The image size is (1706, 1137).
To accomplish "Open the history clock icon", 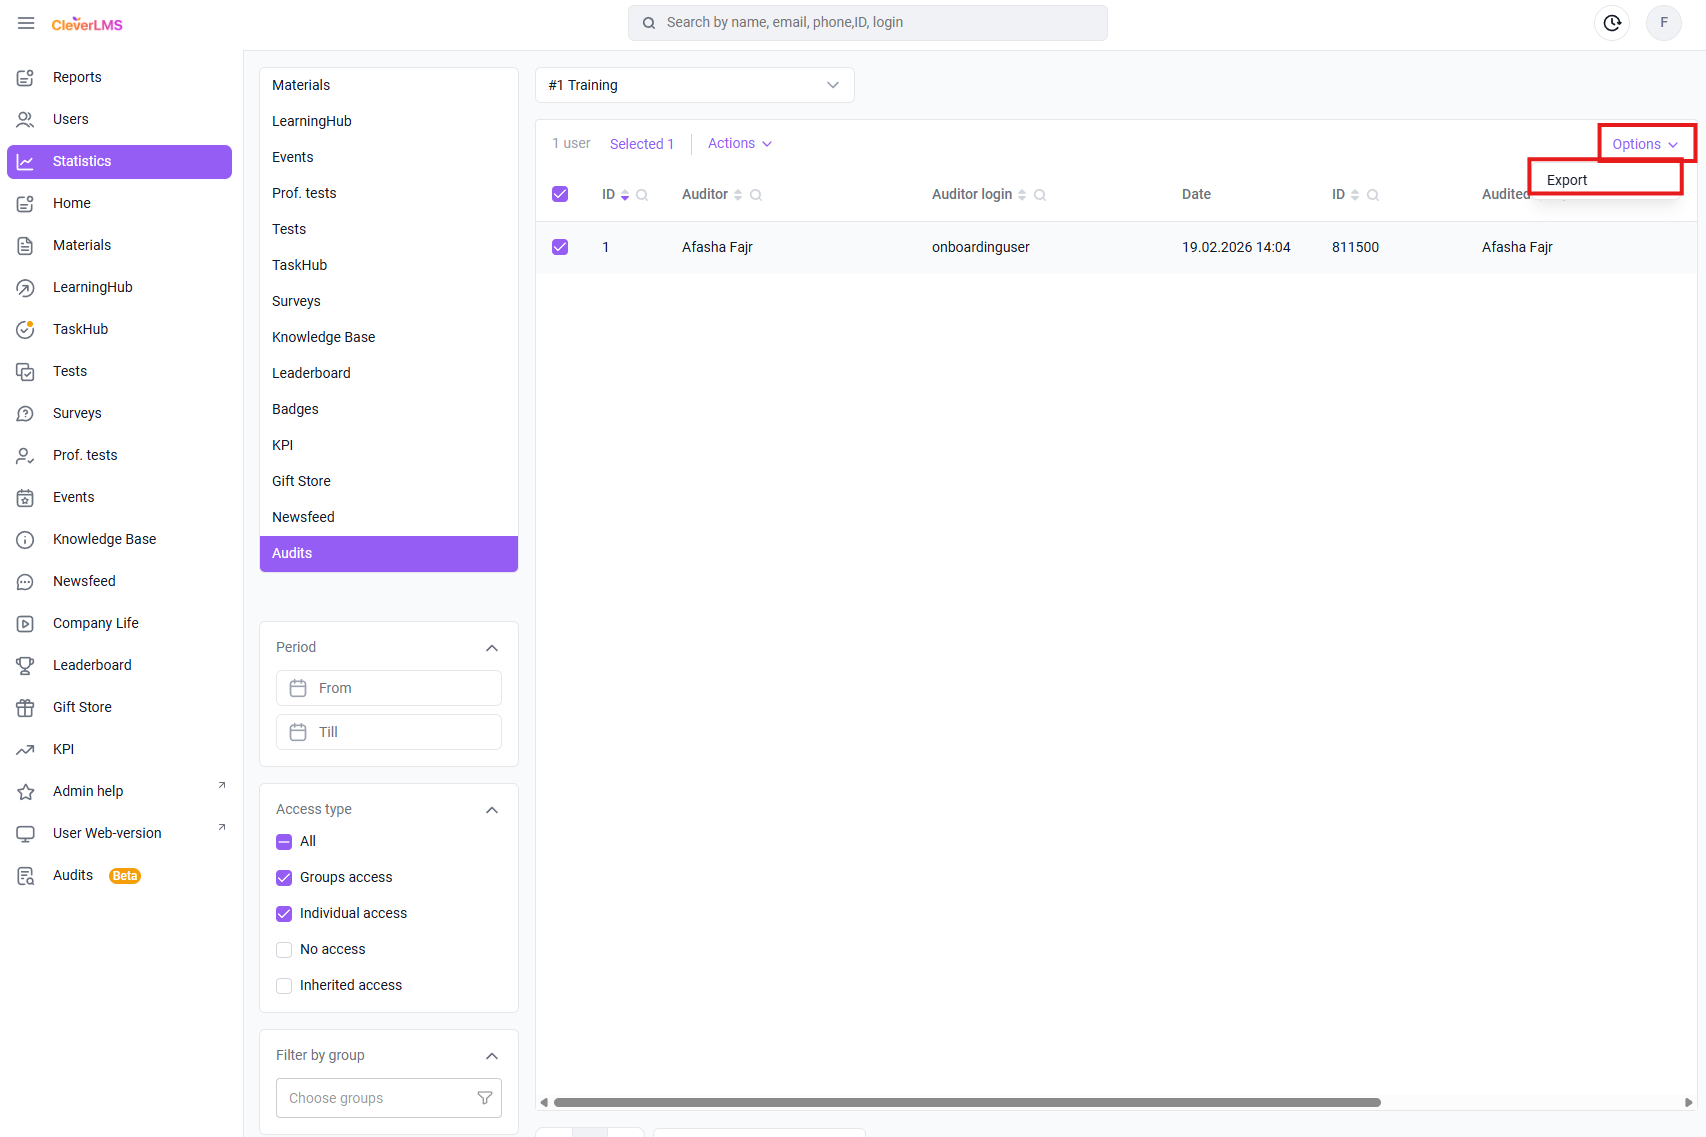I will tap(1612, 23).
